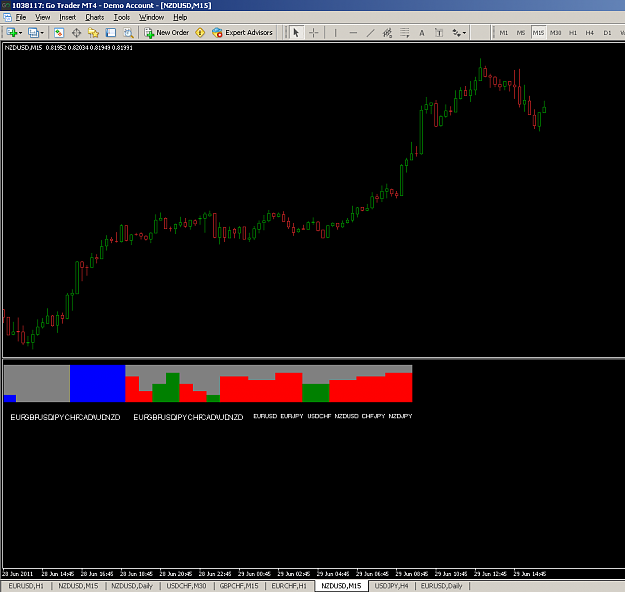
Task: Open the Profiles toolbar icon
Action: pyautogui.click(x=33, y=33)
